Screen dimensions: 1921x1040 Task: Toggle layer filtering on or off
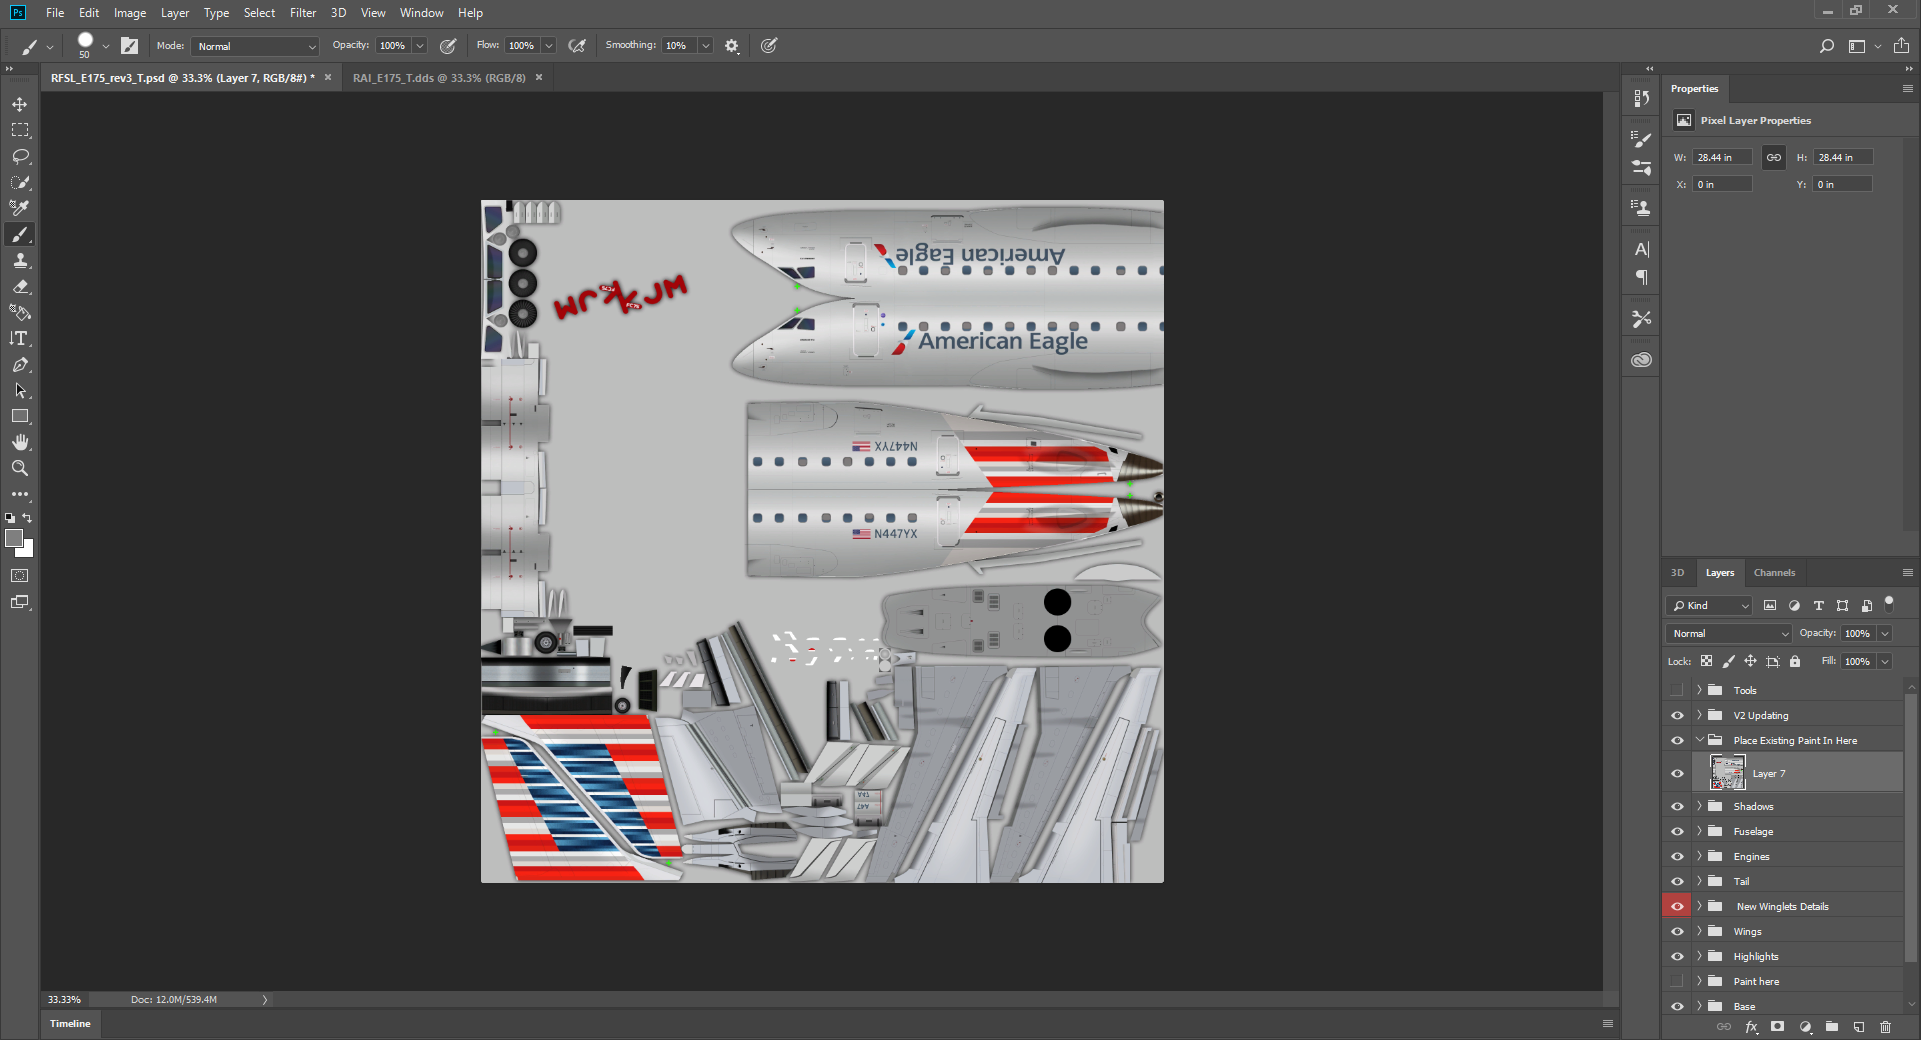pos(1889,603)
